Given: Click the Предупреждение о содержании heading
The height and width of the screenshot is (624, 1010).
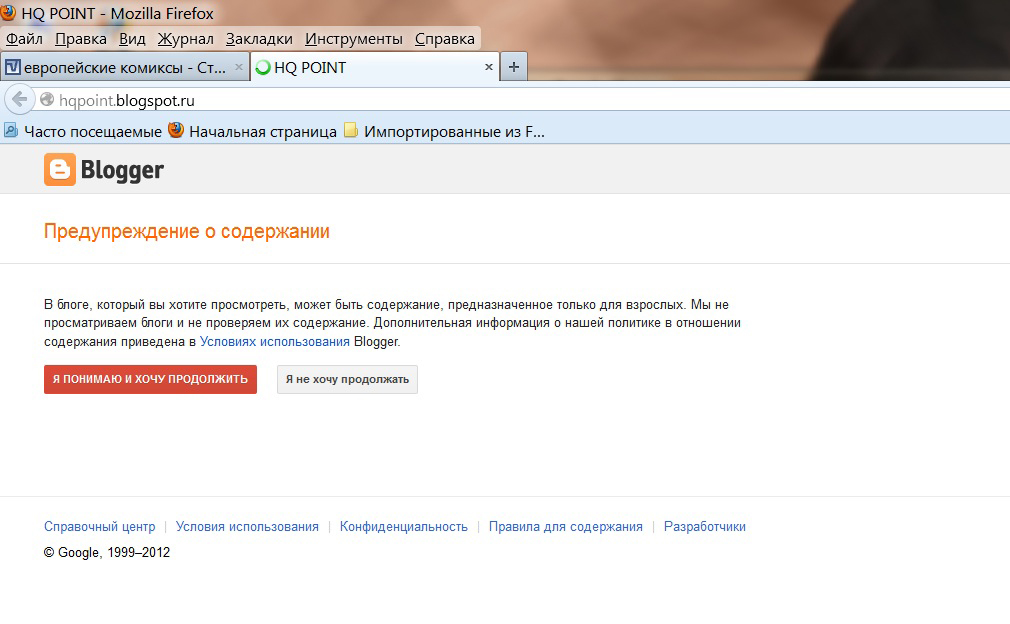Looking at the screenshot, I should tap(187, 231).
